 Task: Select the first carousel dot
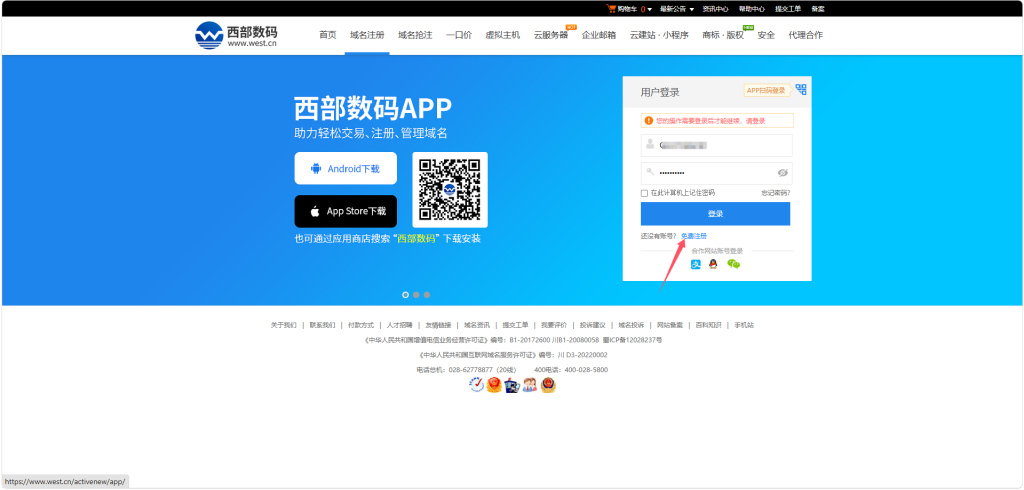click(x=406, y=295)
